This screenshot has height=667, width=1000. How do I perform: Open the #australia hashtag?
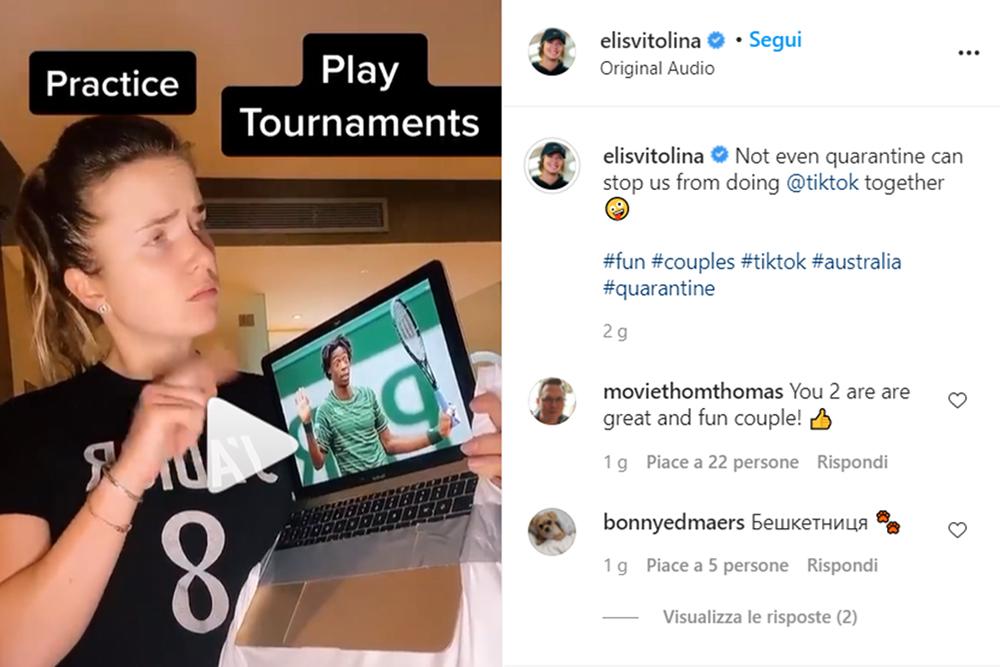(857, 261)
